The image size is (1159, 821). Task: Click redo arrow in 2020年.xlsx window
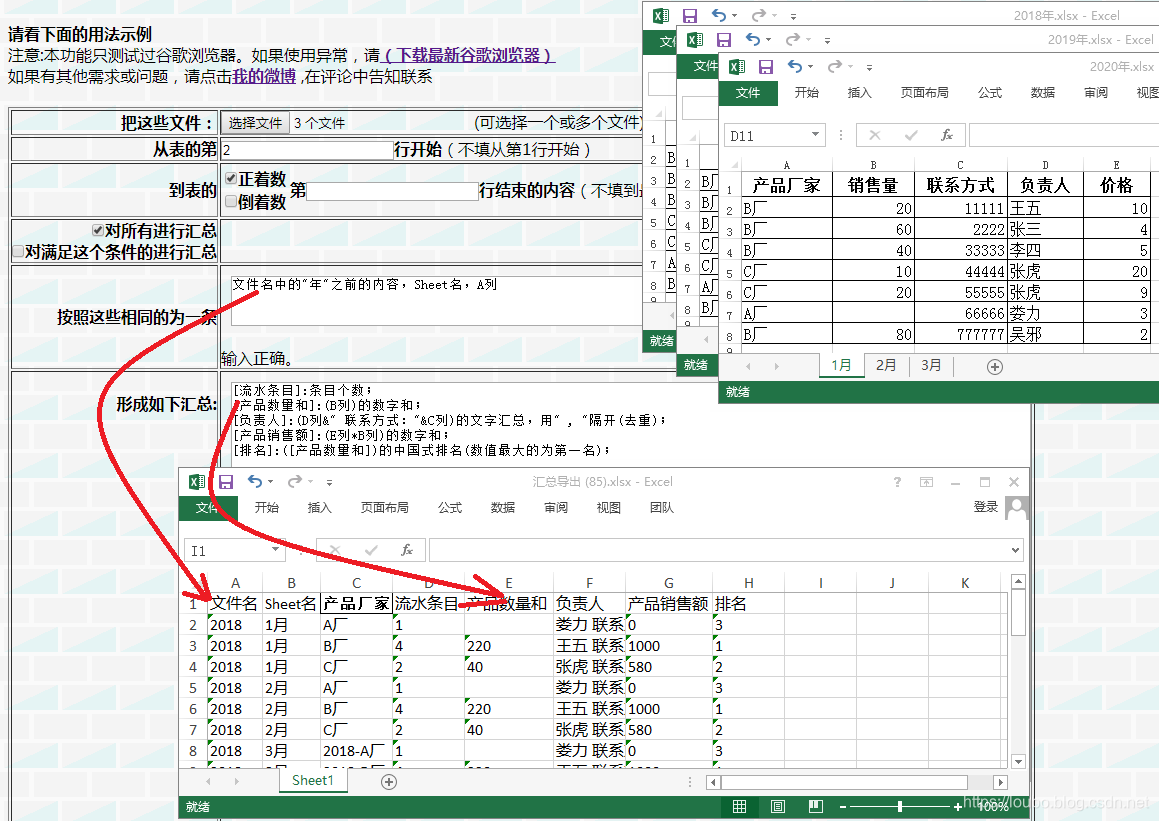pos(835,67)
